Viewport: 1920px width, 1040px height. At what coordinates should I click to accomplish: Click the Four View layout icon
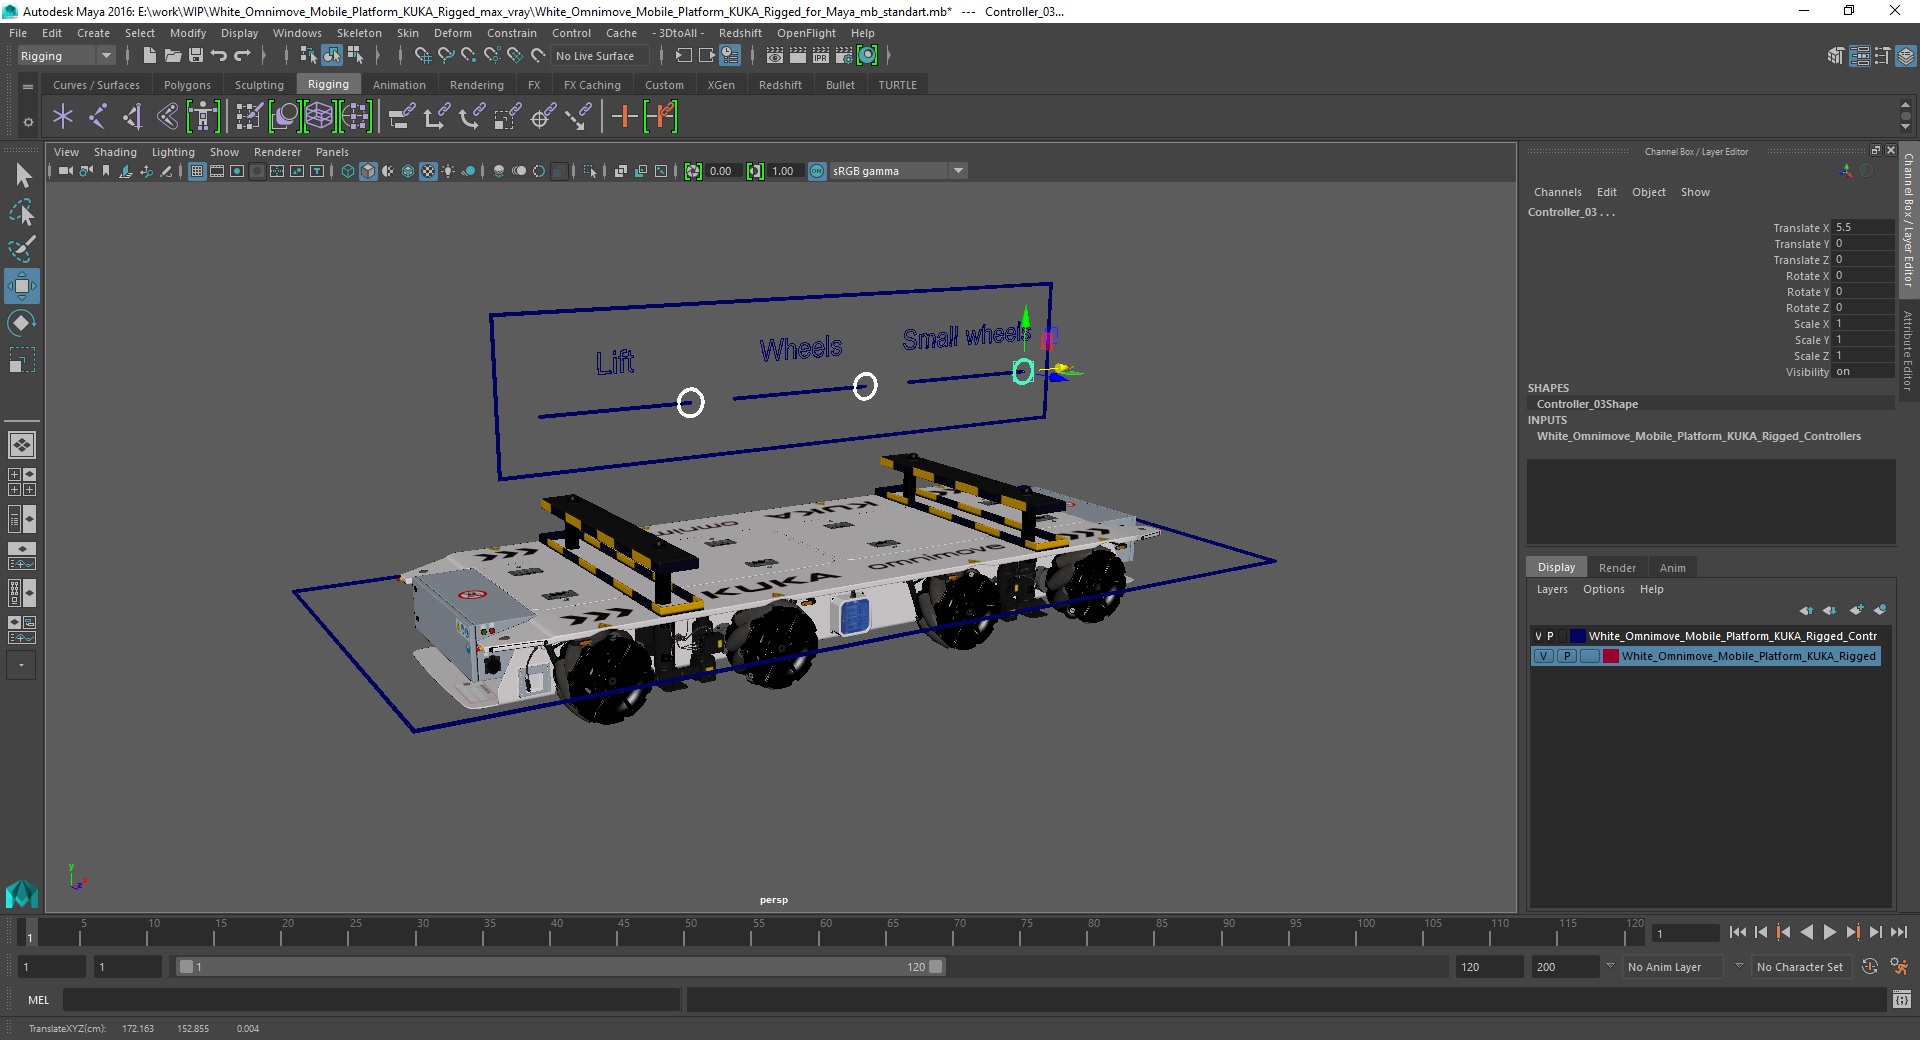(x=22, y=482)
